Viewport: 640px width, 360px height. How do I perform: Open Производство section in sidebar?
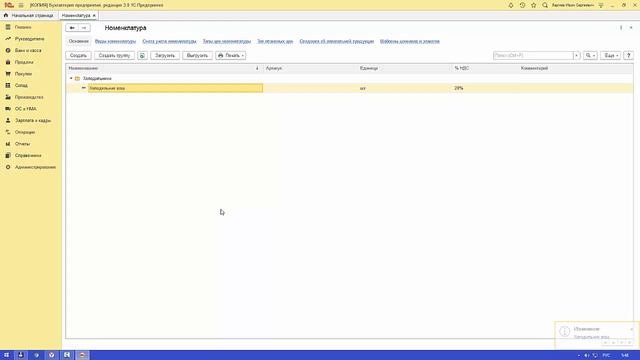(x=29, y=97)
